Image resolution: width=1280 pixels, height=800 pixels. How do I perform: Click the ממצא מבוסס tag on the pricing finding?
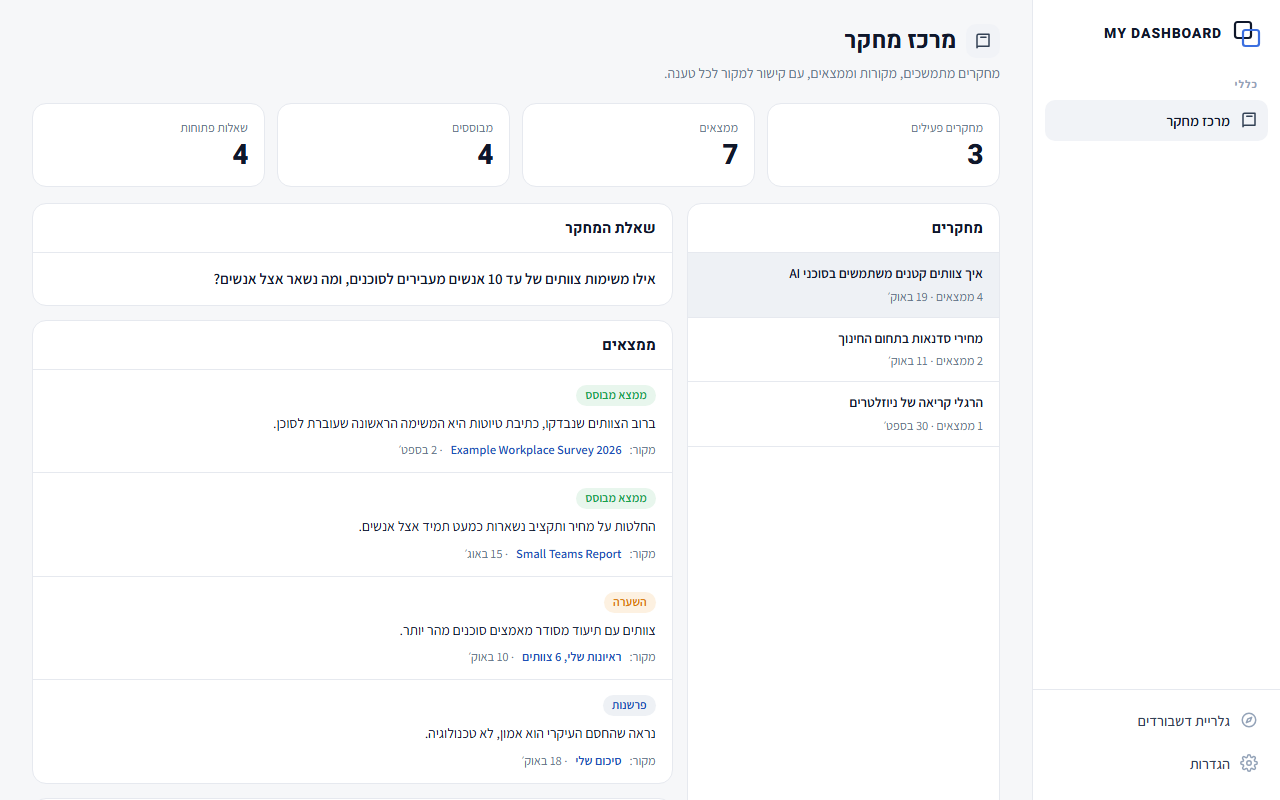pos(616,498)
